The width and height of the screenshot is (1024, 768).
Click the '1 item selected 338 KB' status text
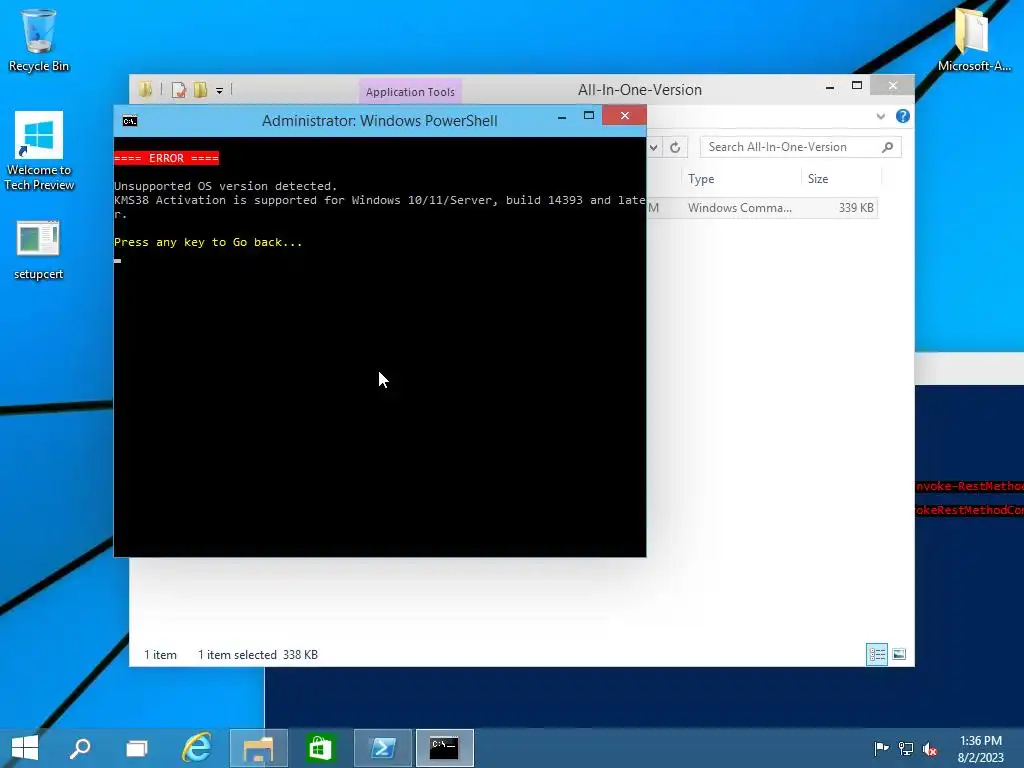(258, 654)
